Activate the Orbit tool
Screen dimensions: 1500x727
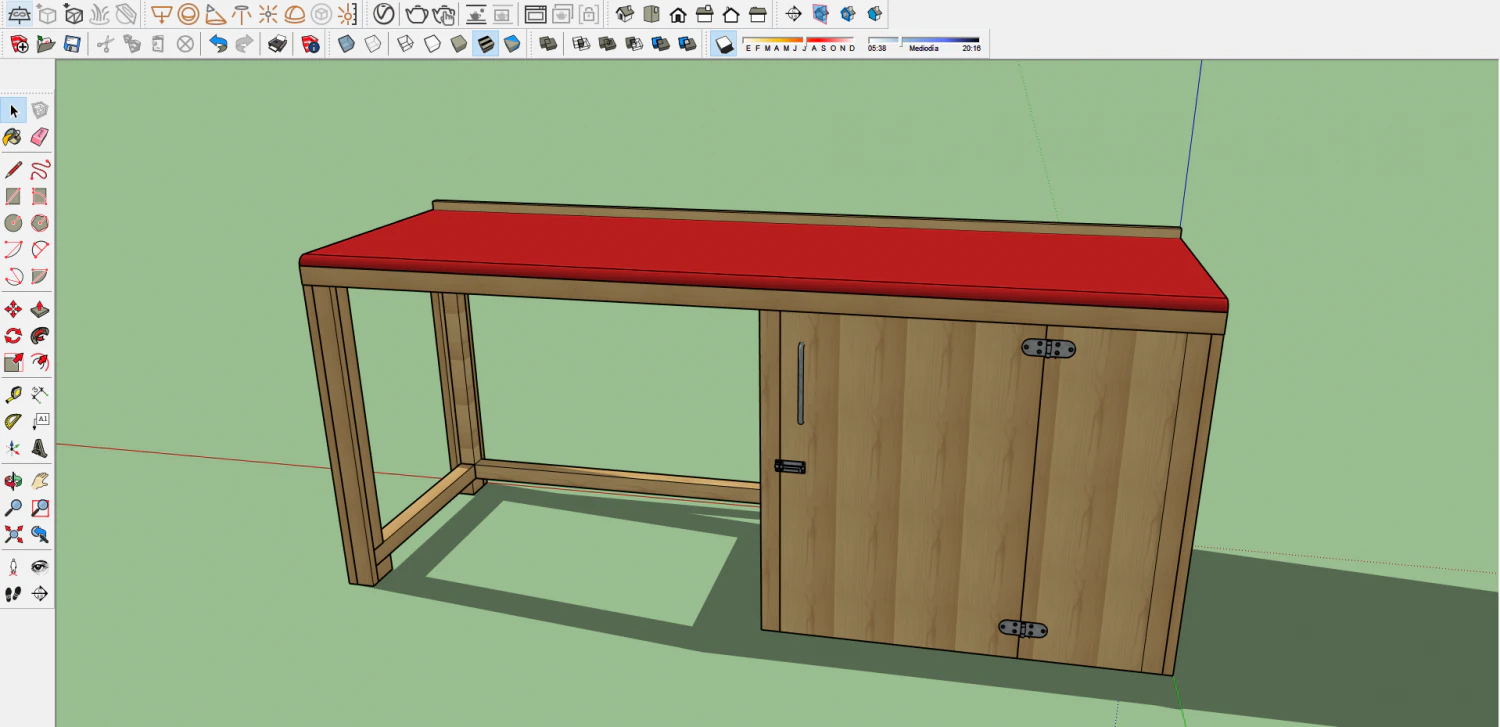pyautogui.click(x=13, y=481)
